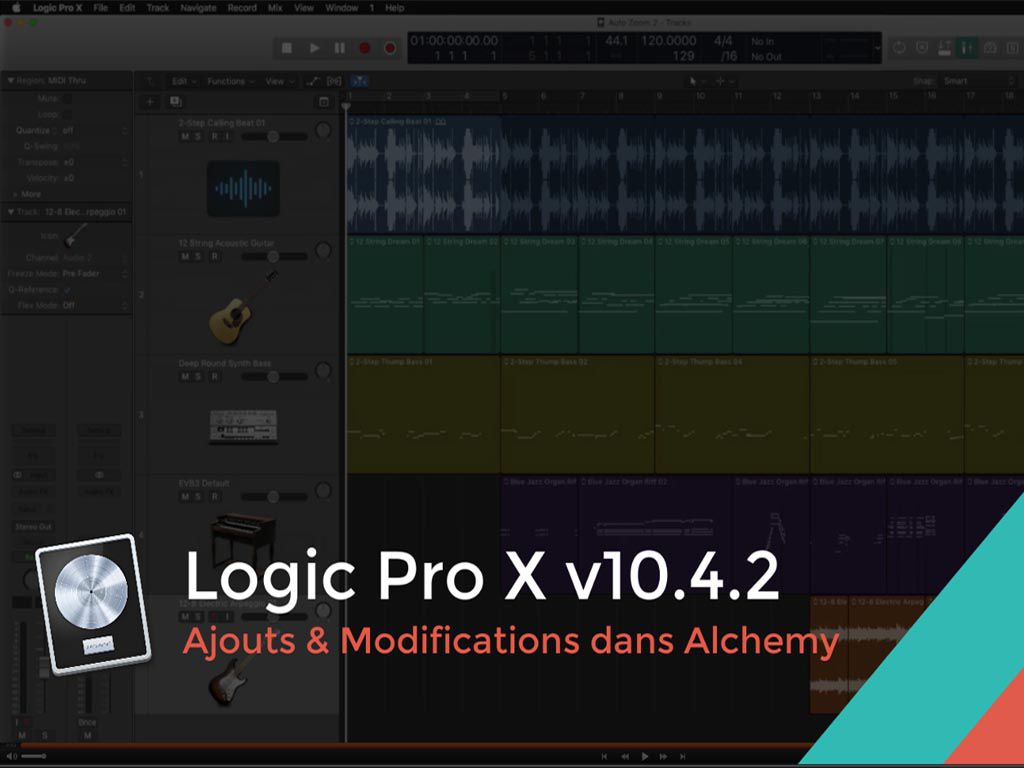Click the acoustic guitar track icon

click(x=243, y=307)
